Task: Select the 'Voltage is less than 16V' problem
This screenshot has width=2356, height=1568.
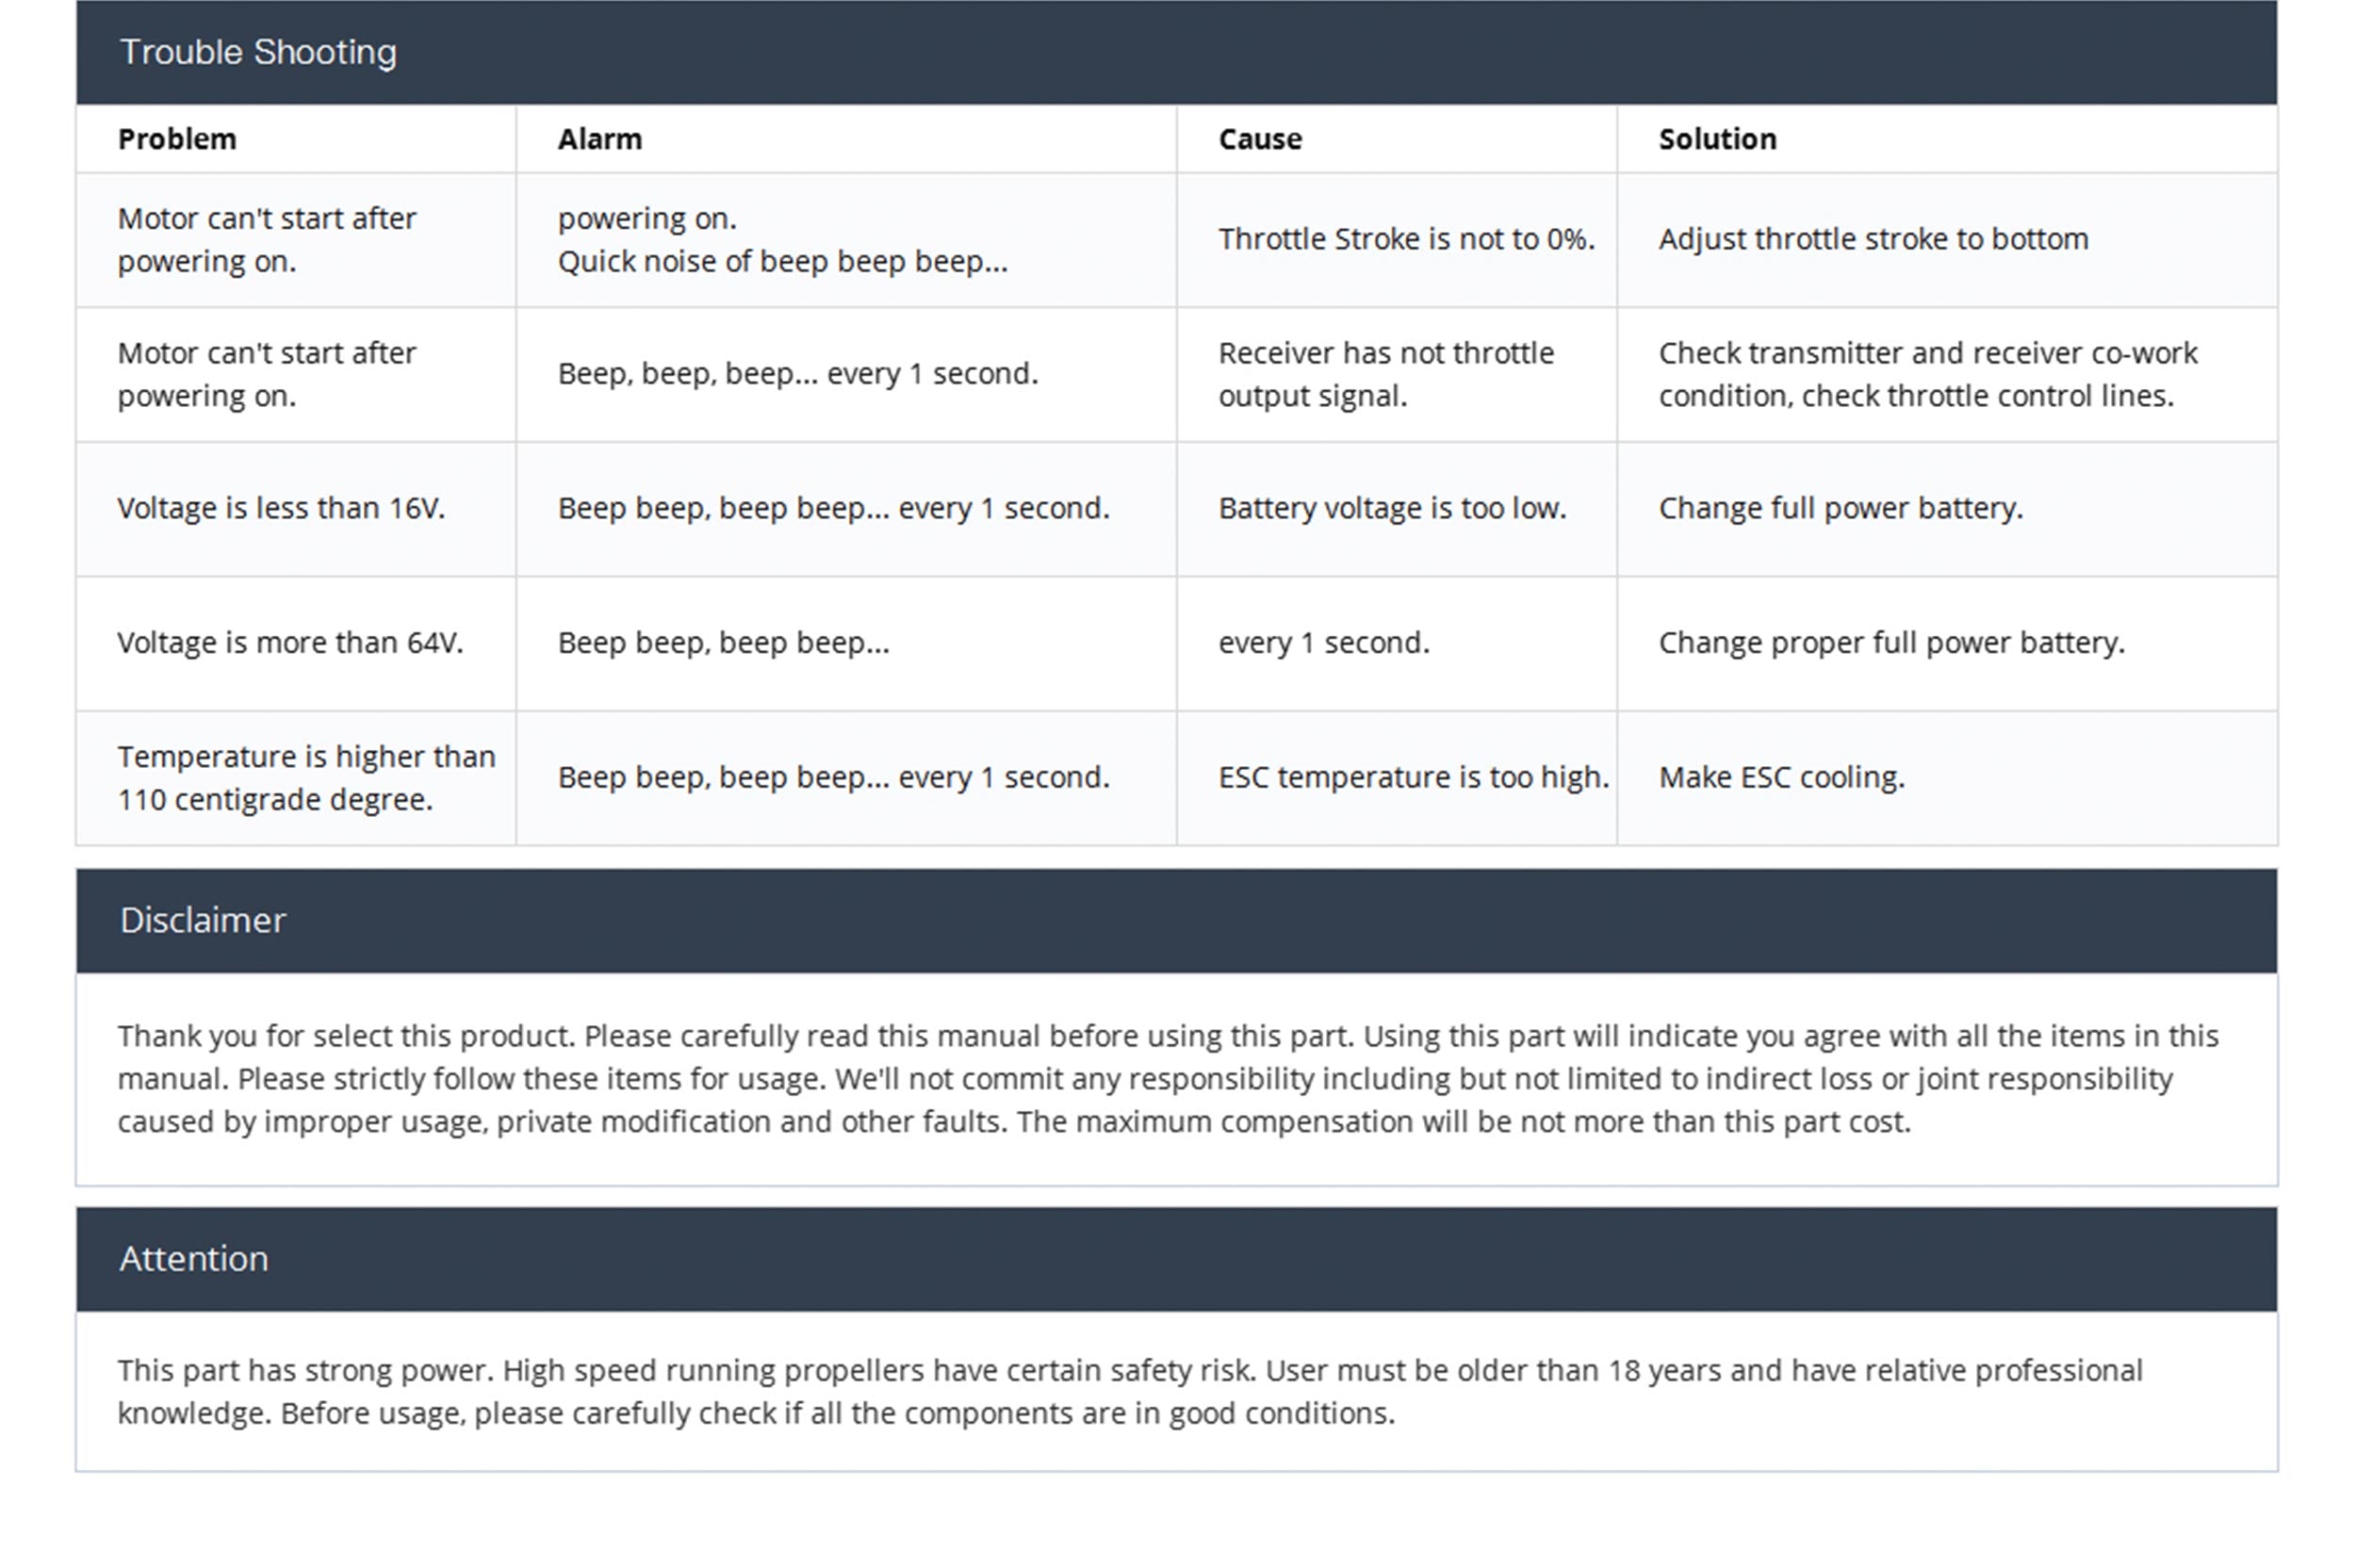Action: pyautogui.click(x=281, y=508)
